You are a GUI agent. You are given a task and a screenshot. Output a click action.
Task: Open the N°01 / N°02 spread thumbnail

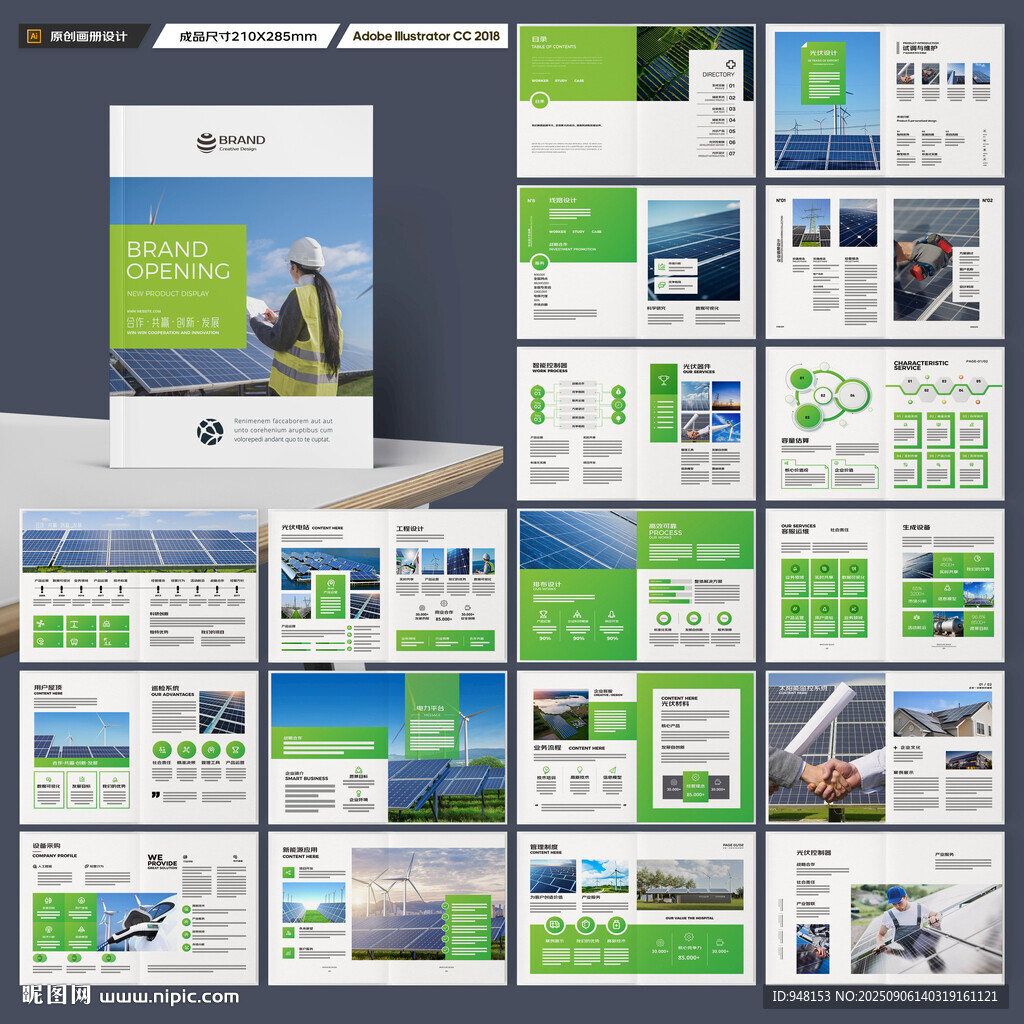(x=885, y=262)
